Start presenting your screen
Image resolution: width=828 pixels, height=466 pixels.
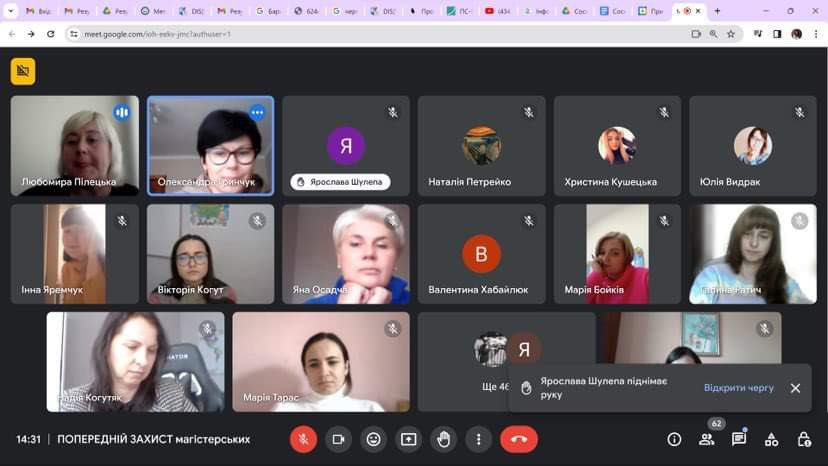point(408,439)
